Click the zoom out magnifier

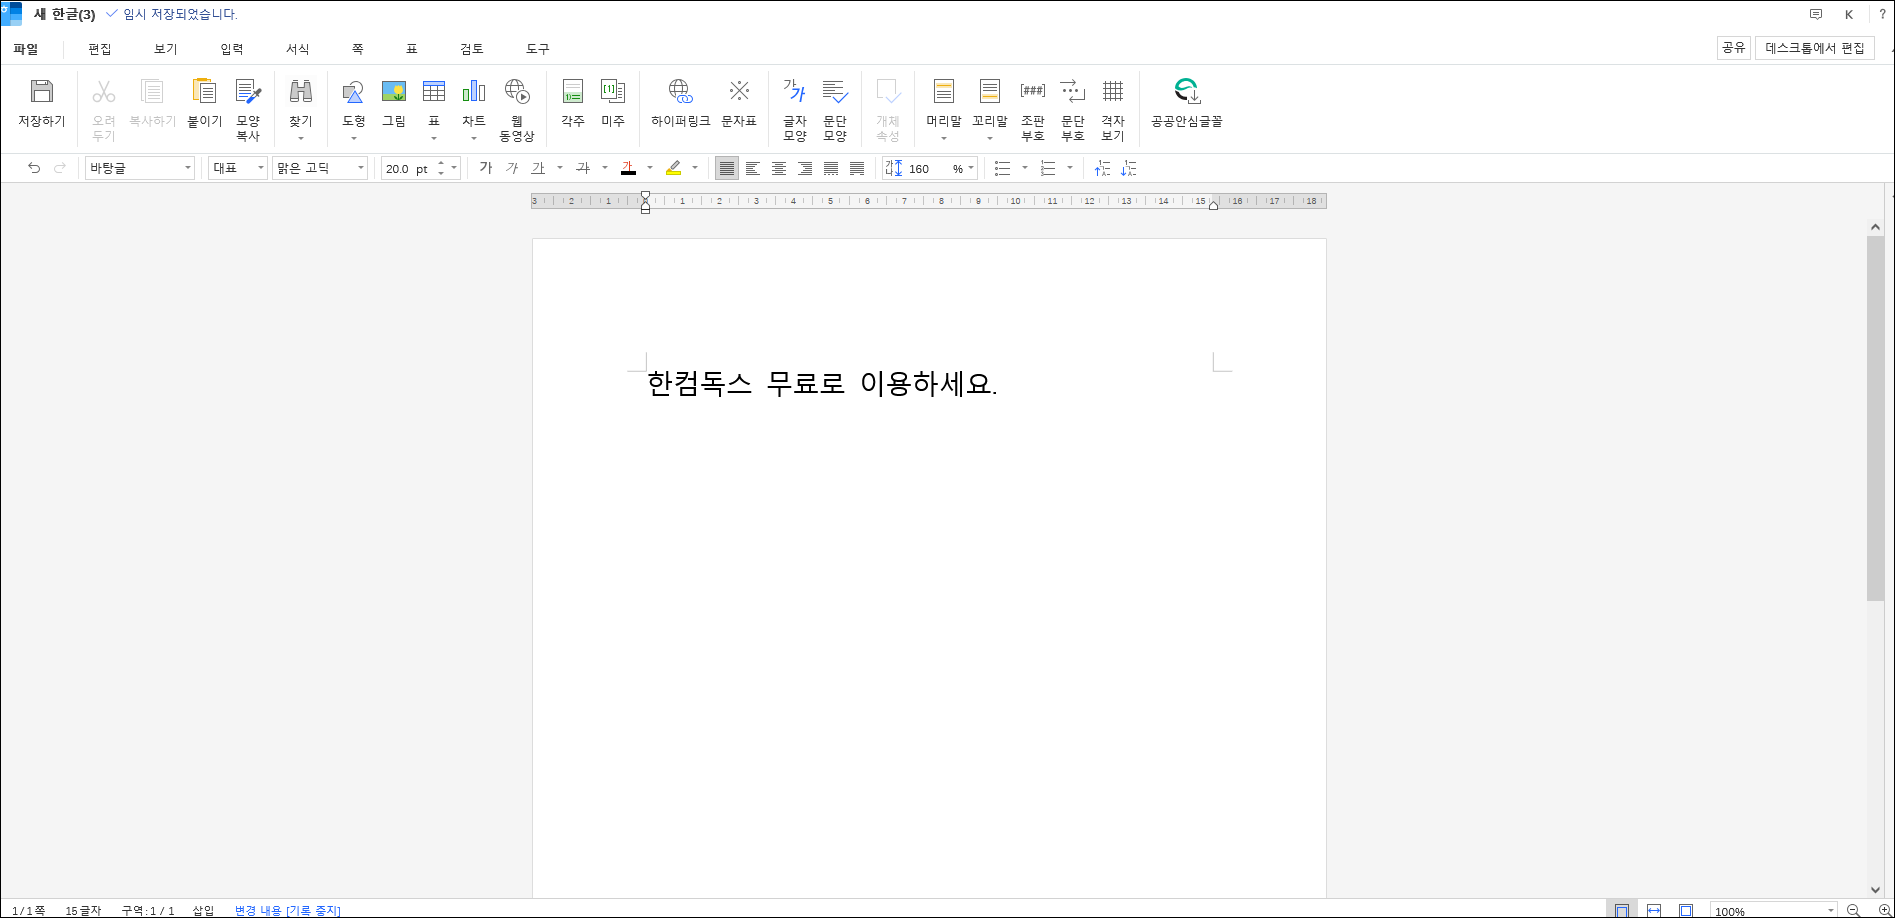[1853, 910]
